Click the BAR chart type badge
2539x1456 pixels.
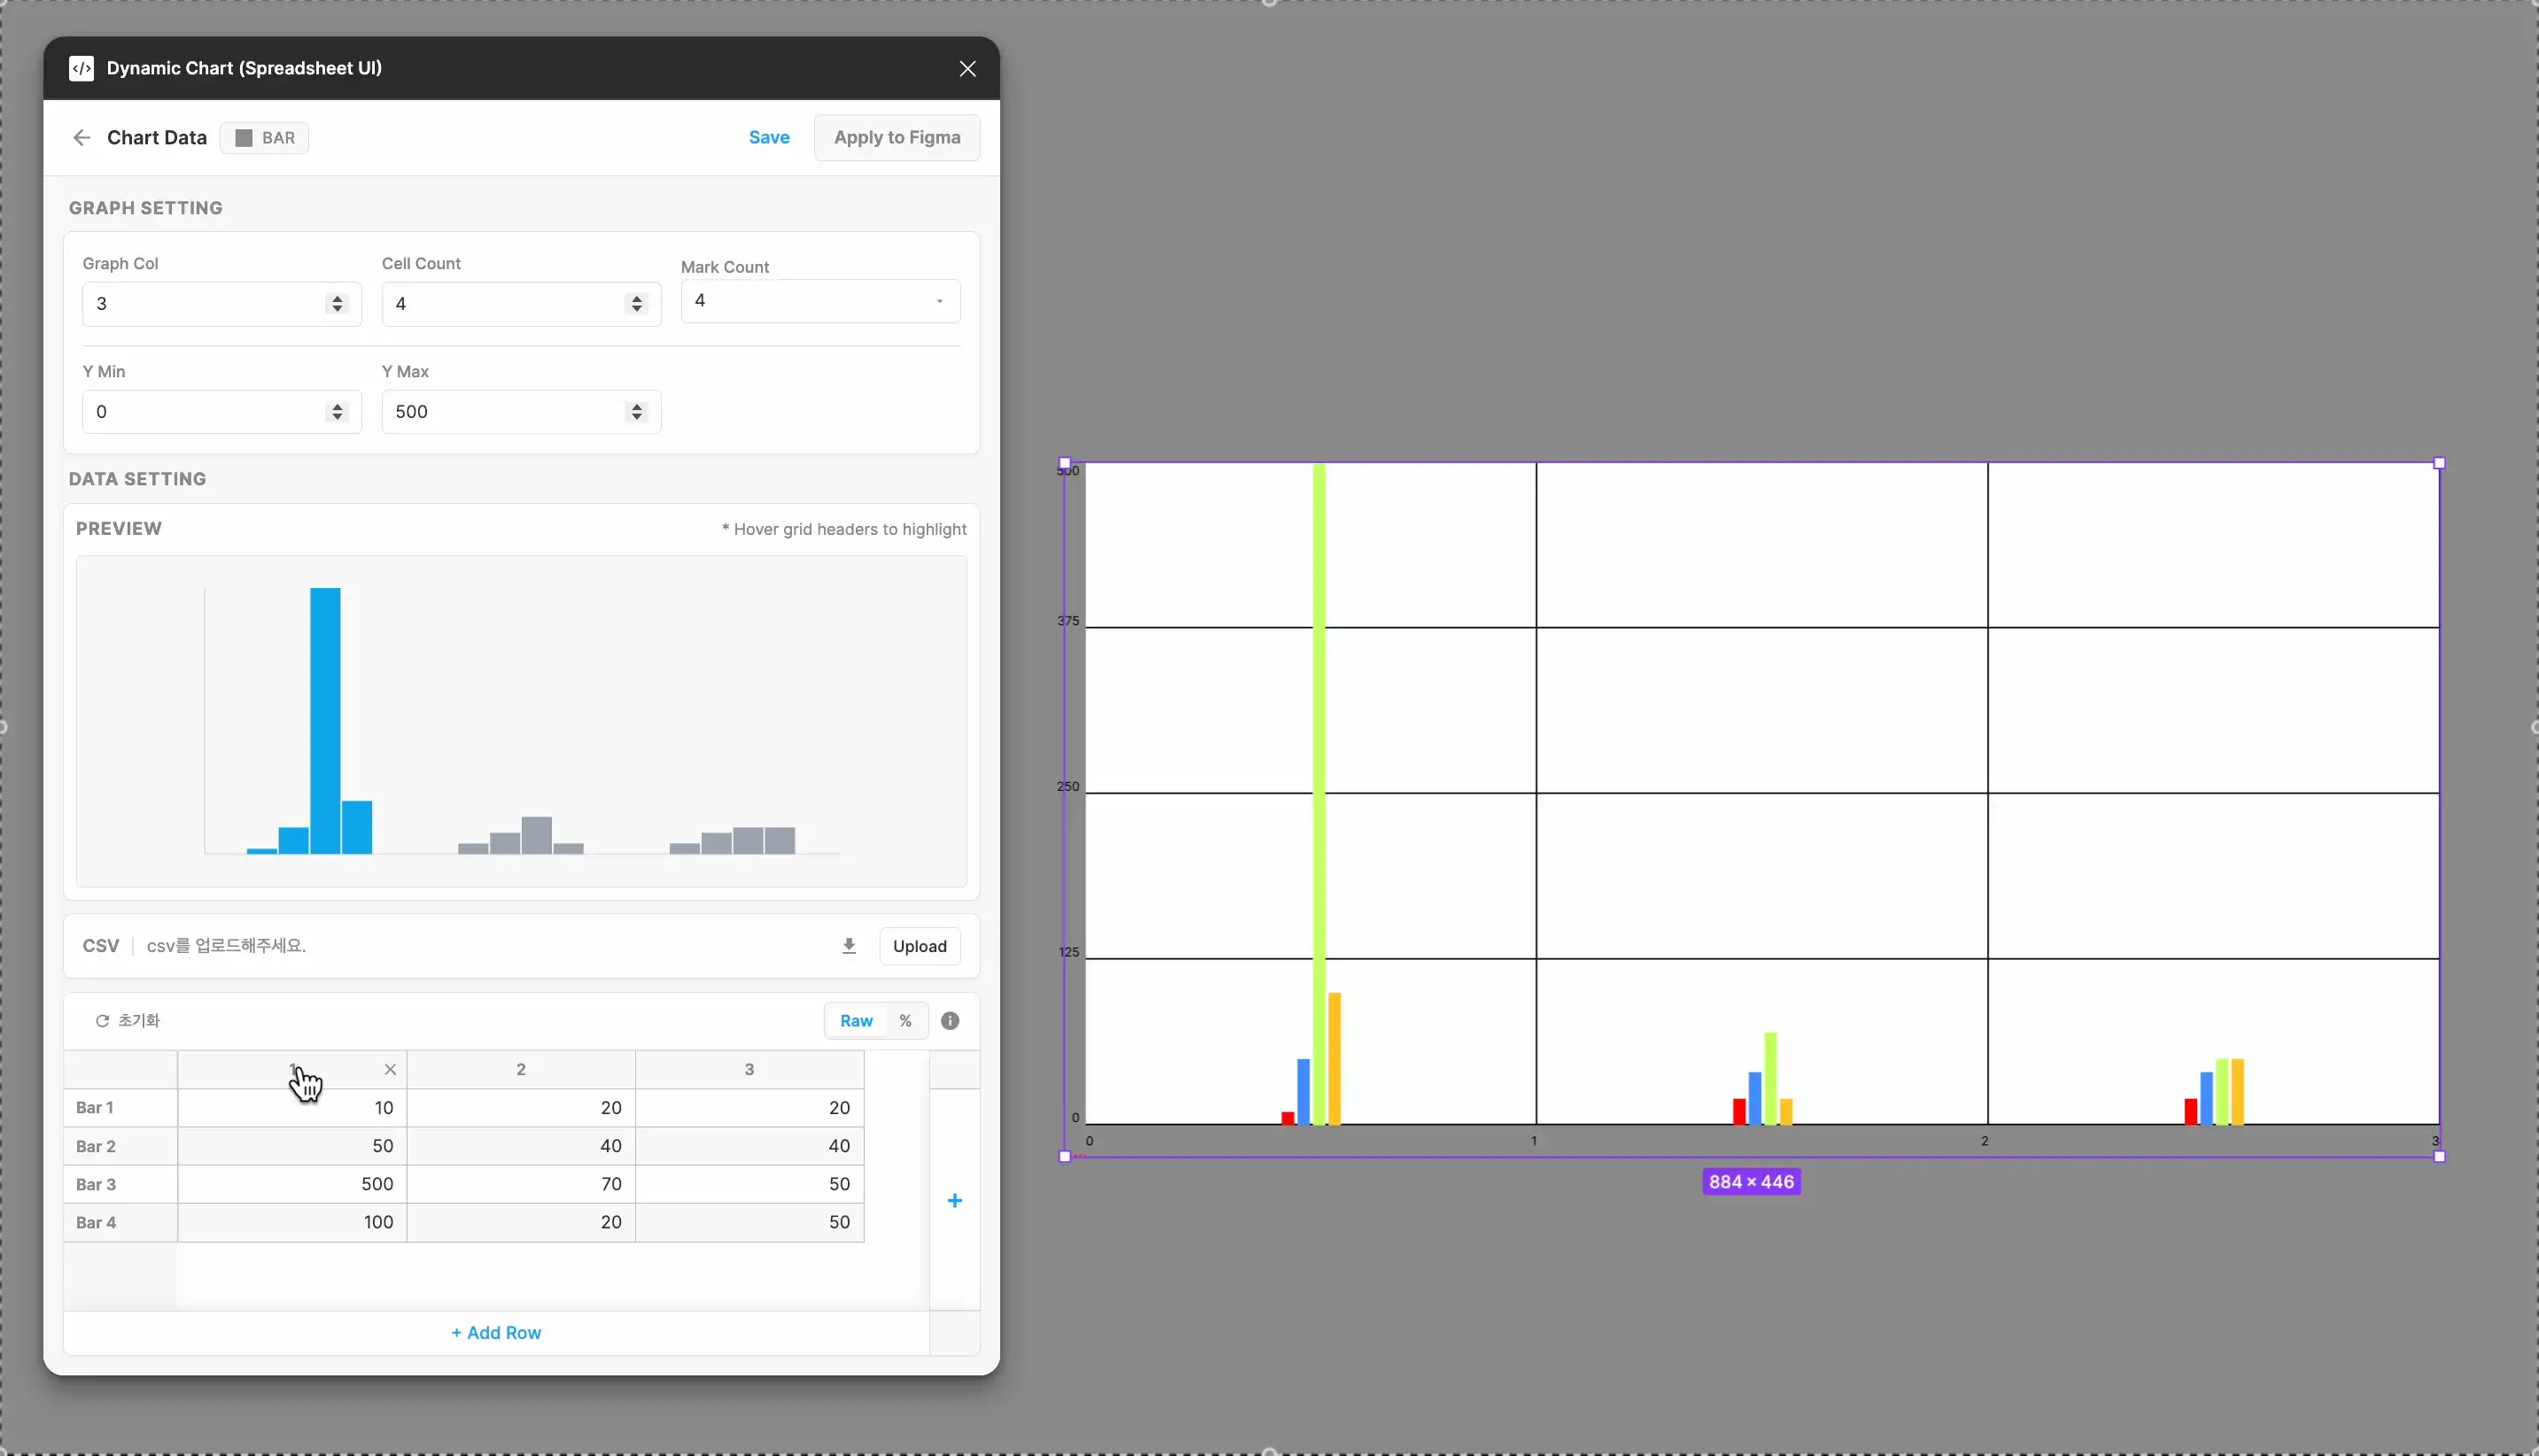pyautogui.click(x=265, y=138)
